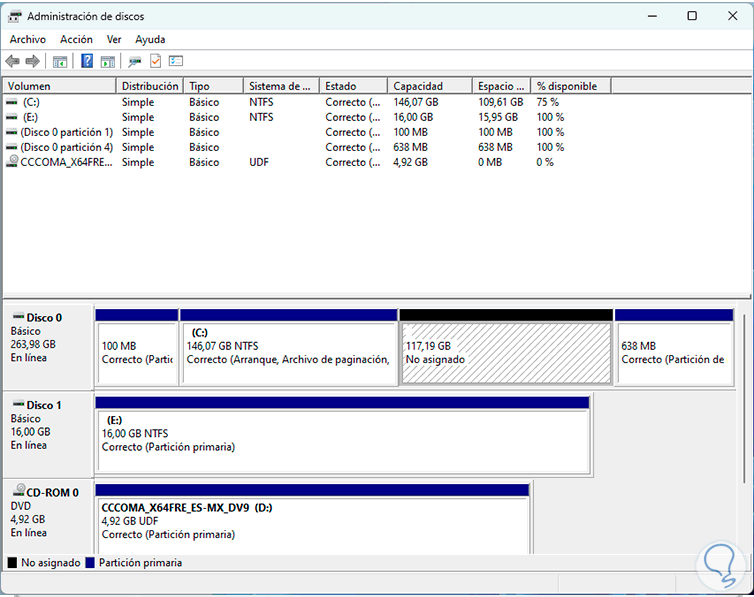This screenshot has width=754, height=597.
Task: Click the 75 % available cell
Action: click(x=548, y=102)
